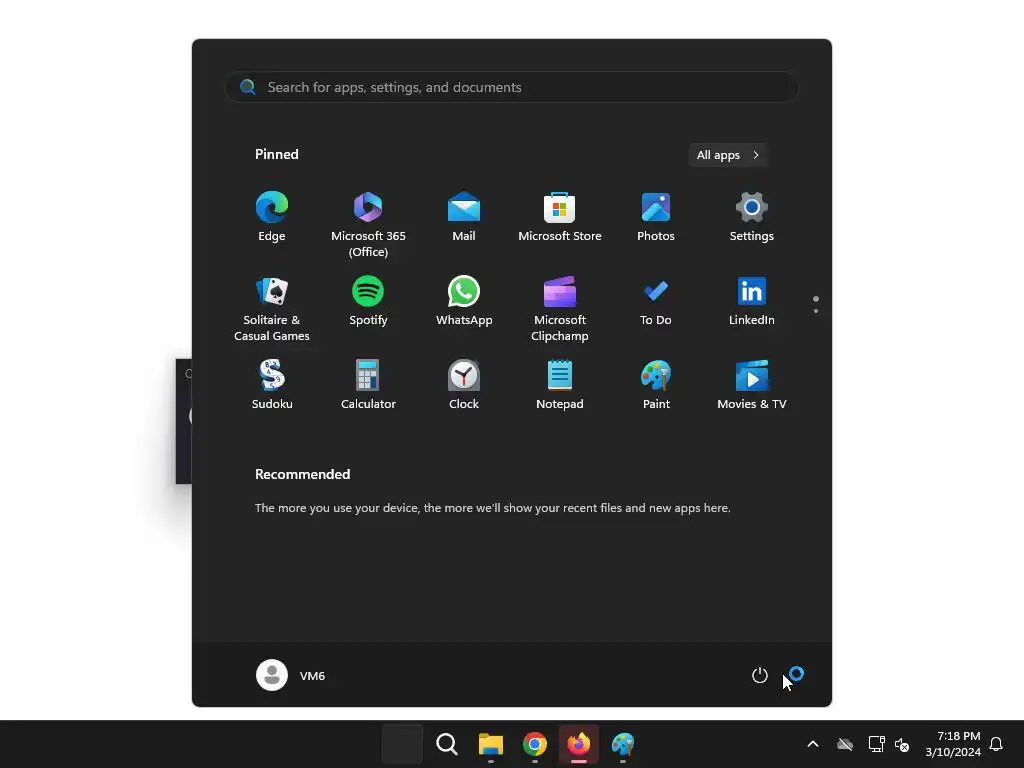
Task: Open File Explorer from taskbar
Action: [490, 744]
